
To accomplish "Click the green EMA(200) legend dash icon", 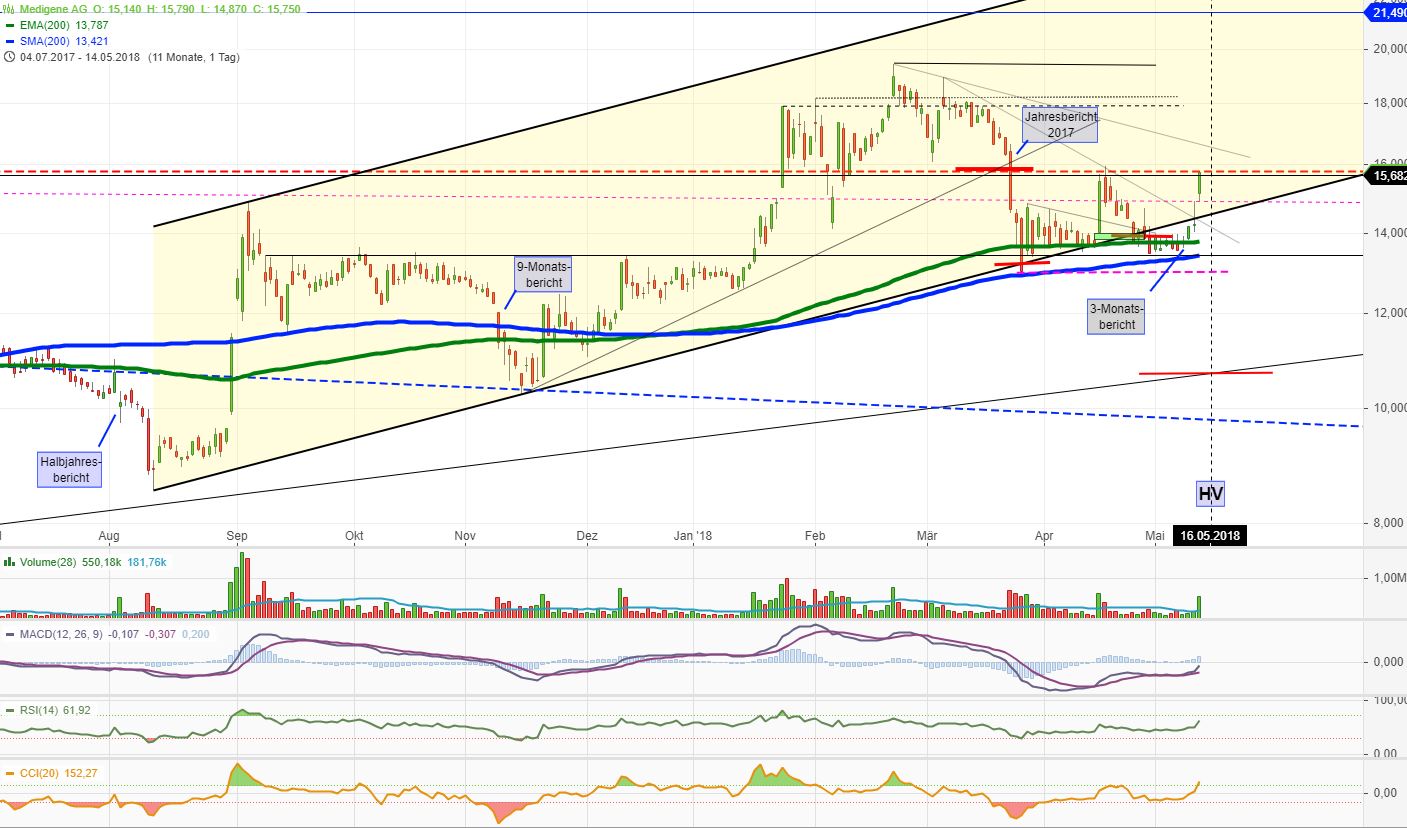I will coord(10,25).
